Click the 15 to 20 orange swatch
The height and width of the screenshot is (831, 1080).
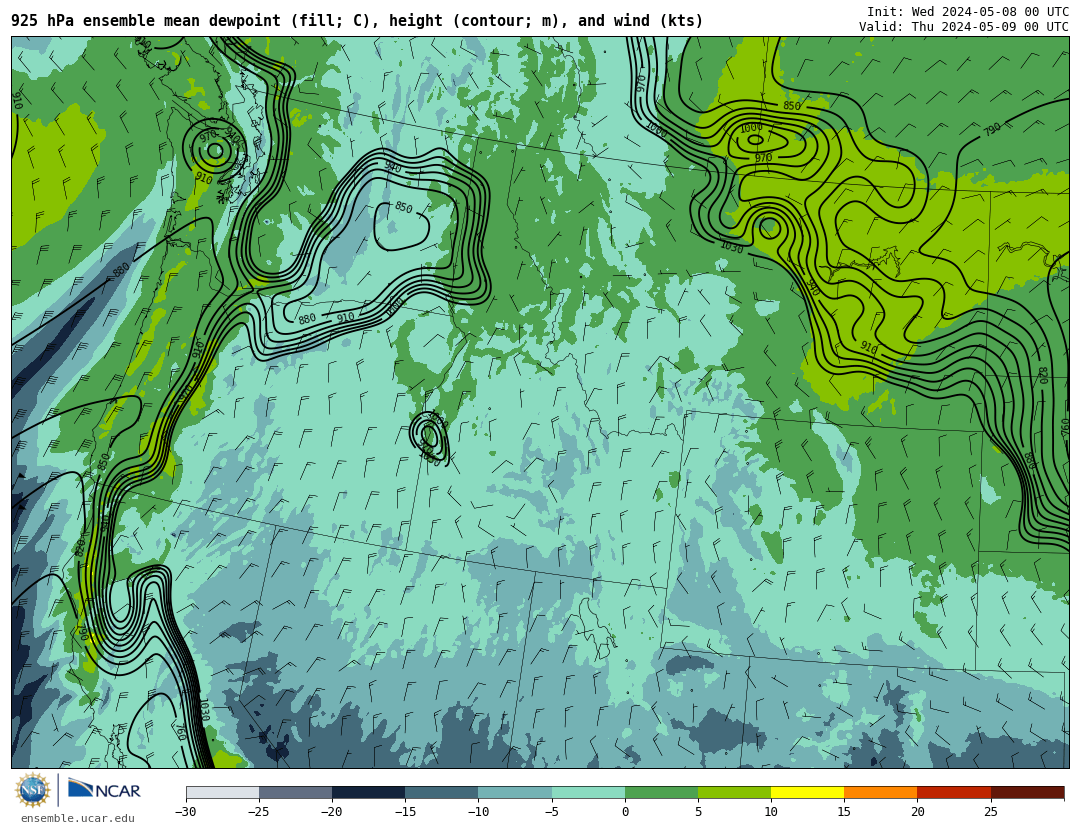tap(881, 792)
